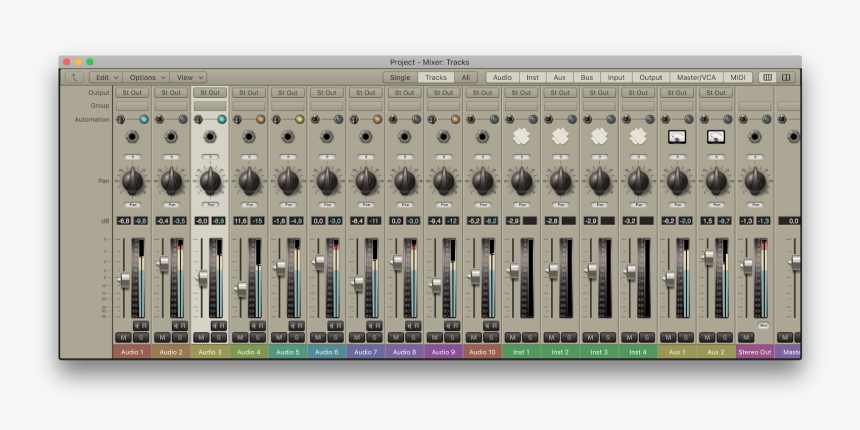Click the Audio 3 input jack icon

coord(210,137)
